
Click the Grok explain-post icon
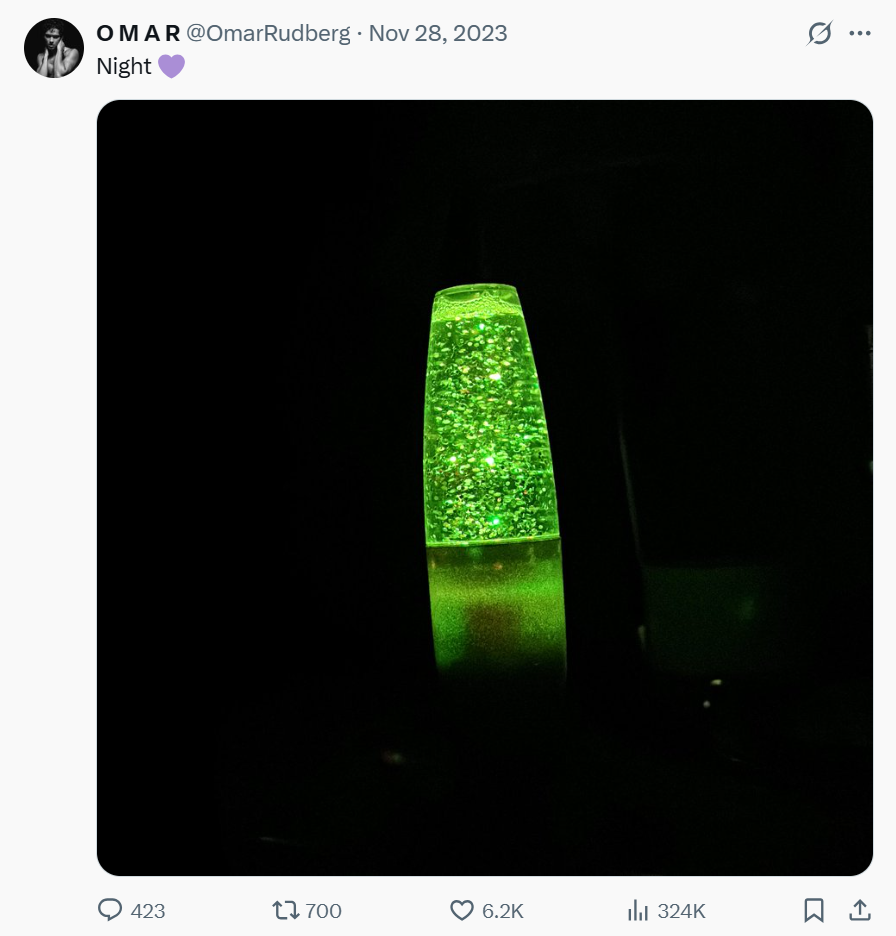point(819,33)
